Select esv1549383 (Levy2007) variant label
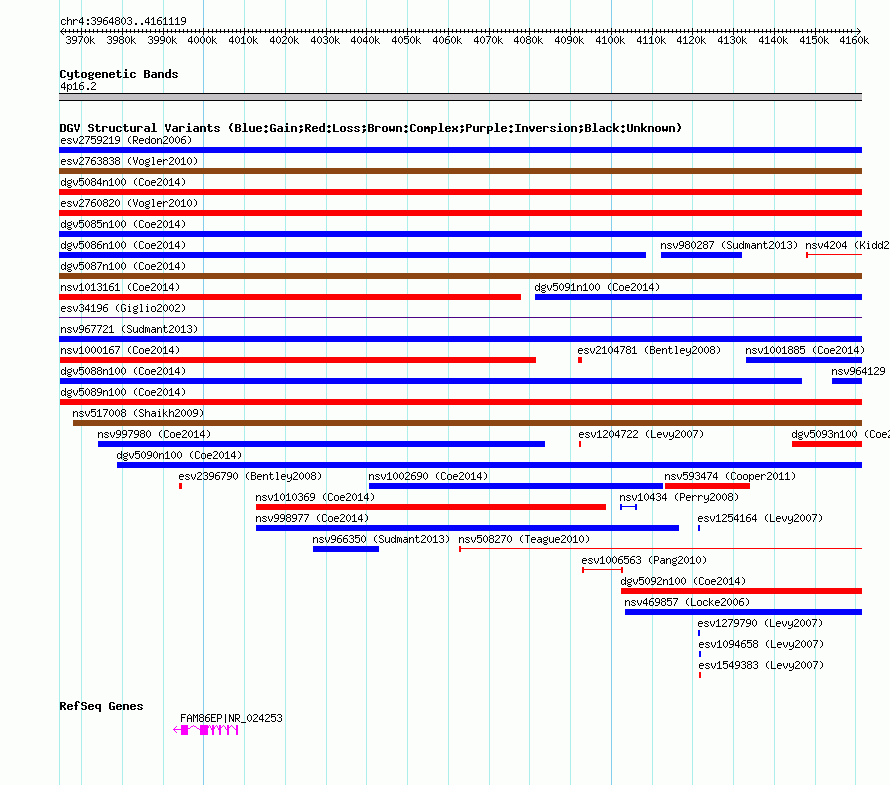 [x=761, y=665]
